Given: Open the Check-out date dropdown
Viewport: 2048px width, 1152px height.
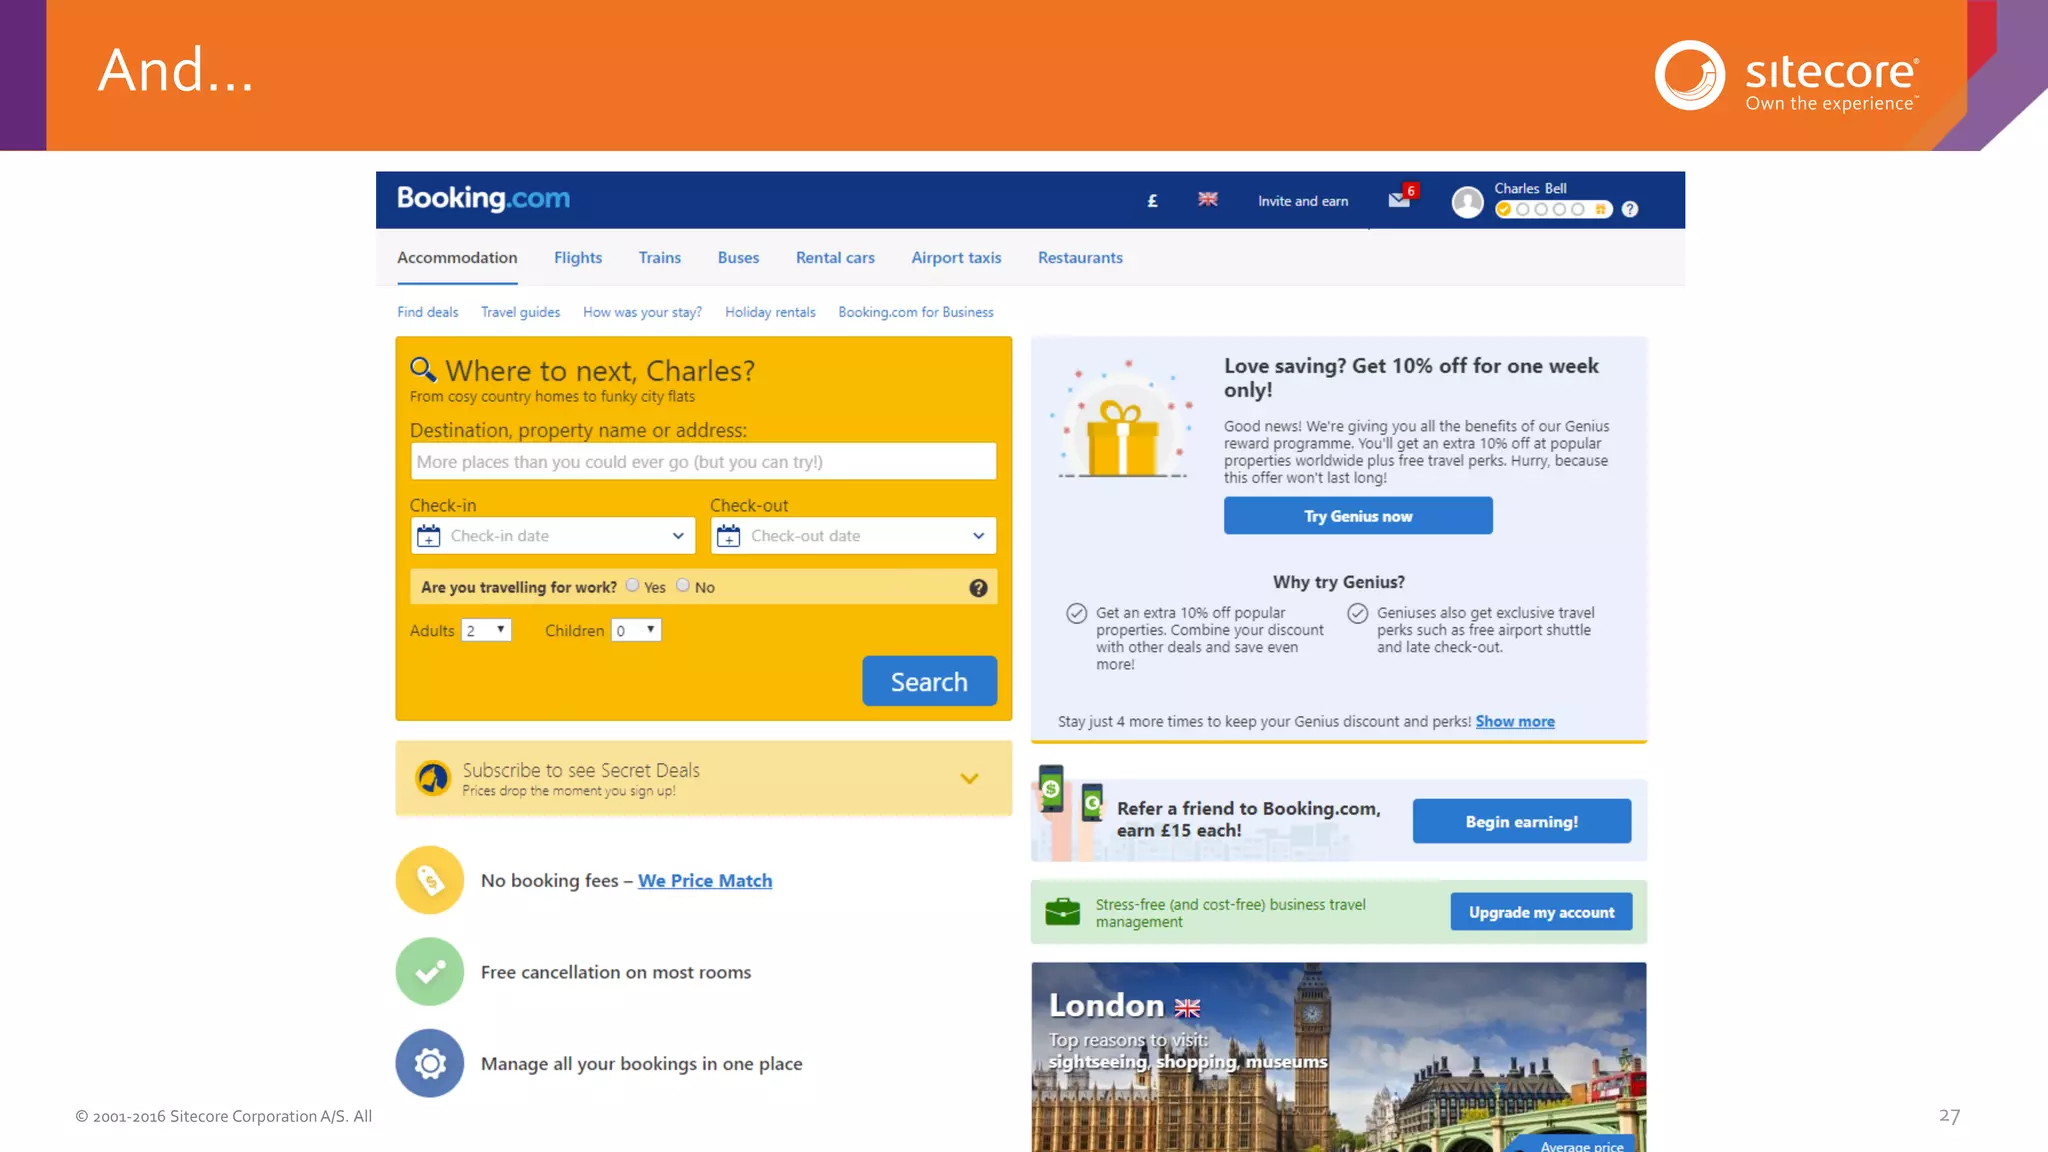Looking at the screenshot, I should tap(854, 536).
